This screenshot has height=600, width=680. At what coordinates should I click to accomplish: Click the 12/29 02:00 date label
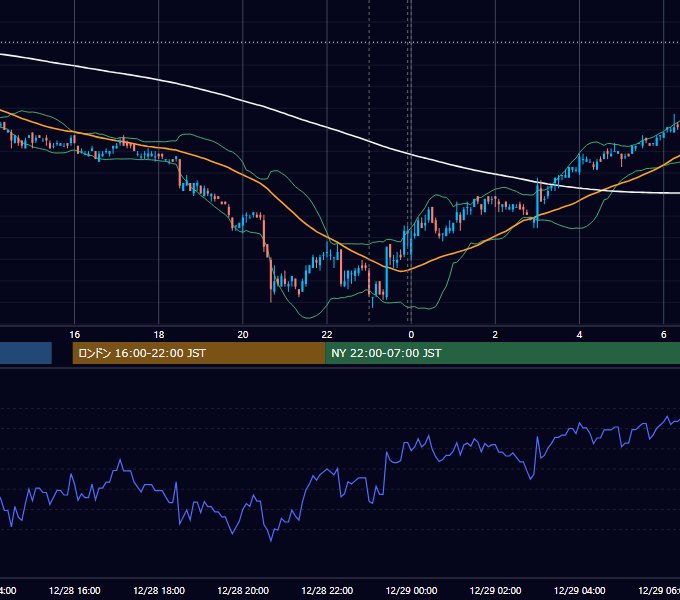point(495,590)
